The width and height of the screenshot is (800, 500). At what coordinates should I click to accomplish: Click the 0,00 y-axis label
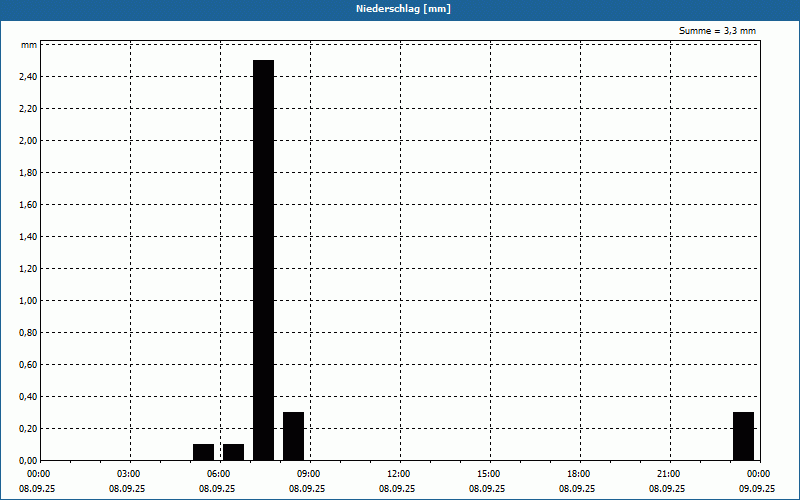point(28,460)
